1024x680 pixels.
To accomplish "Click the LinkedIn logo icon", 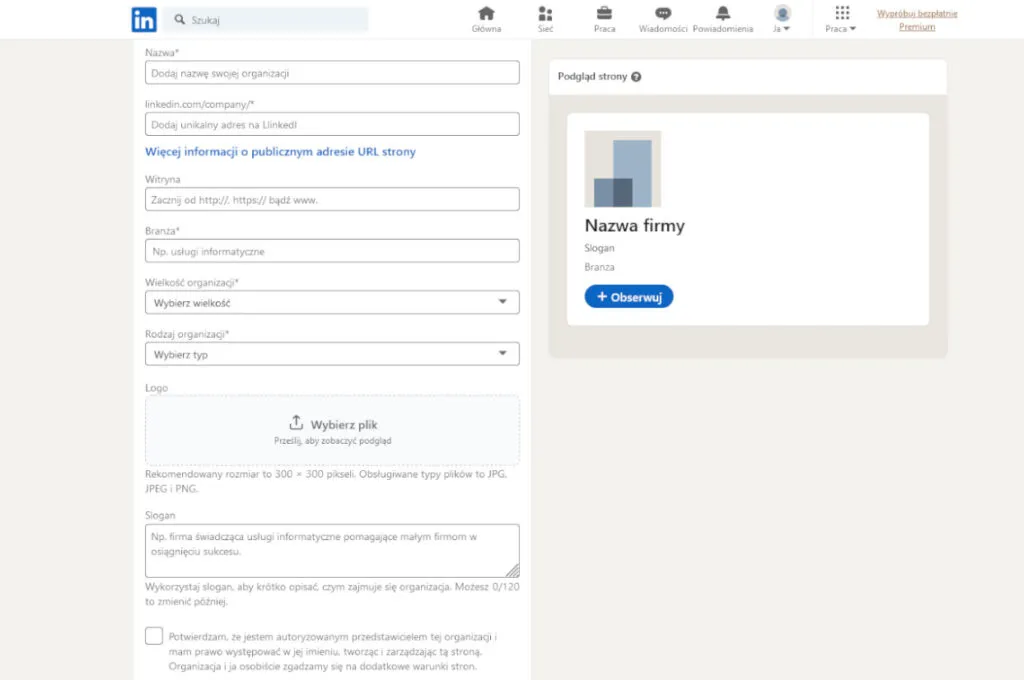I will [x=143, y=19].
